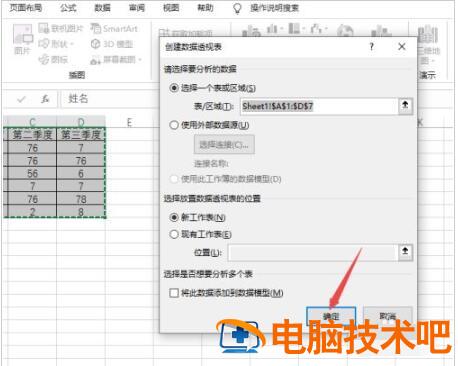Open the column chart dropdown

pos(275,29)
